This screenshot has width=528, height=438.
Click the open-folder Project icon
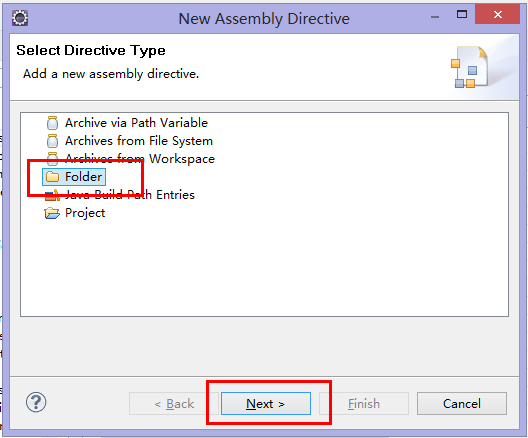coord(52,213)
